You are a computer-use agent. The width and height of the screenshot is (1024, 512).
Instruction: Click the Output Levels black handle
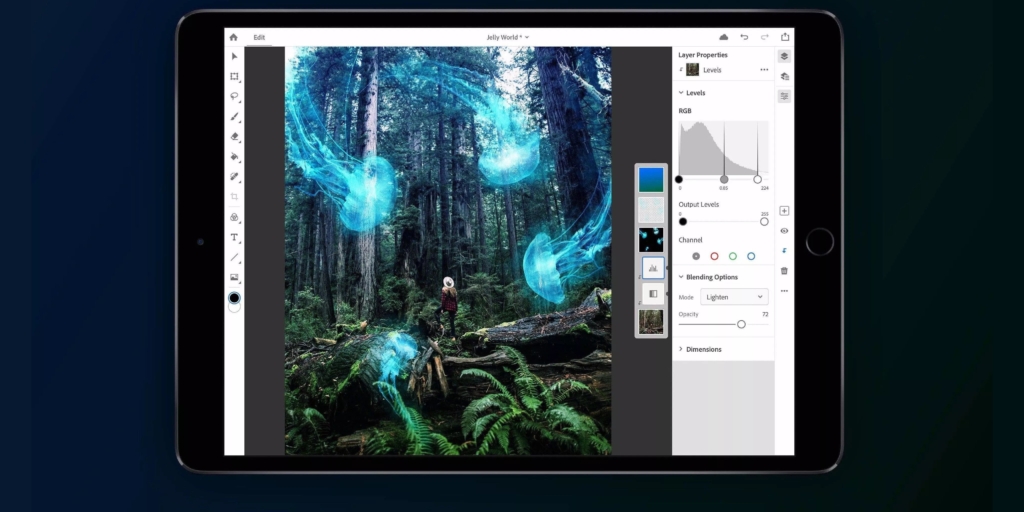[682, 221]
